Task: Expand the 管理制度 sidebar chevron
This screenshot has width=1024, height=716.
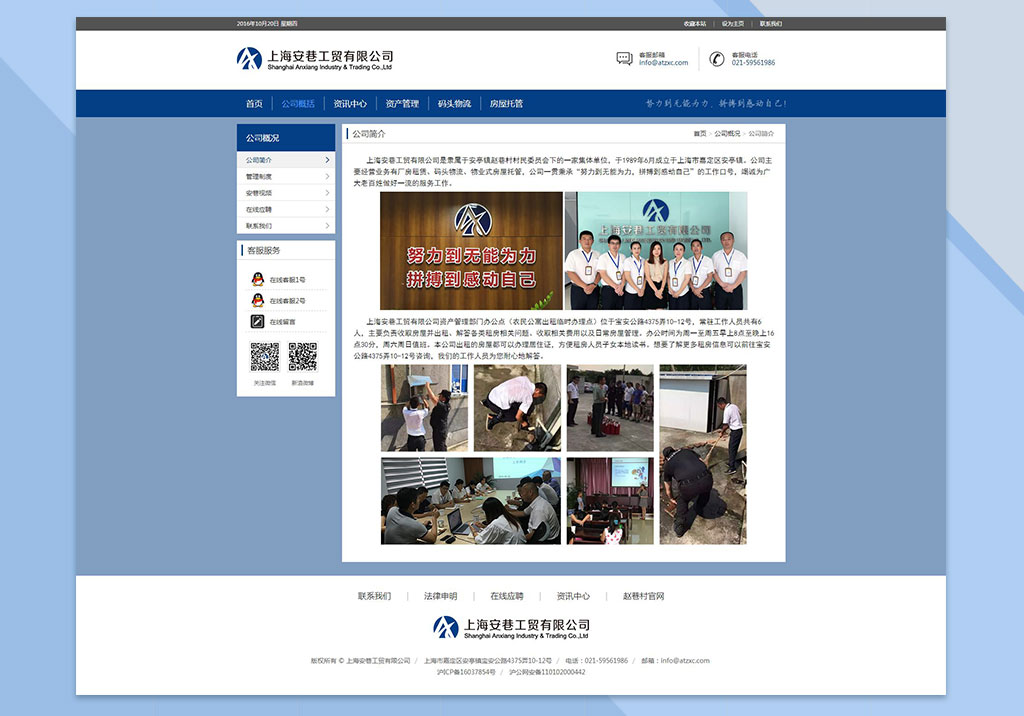Action: tap(327, 177)
